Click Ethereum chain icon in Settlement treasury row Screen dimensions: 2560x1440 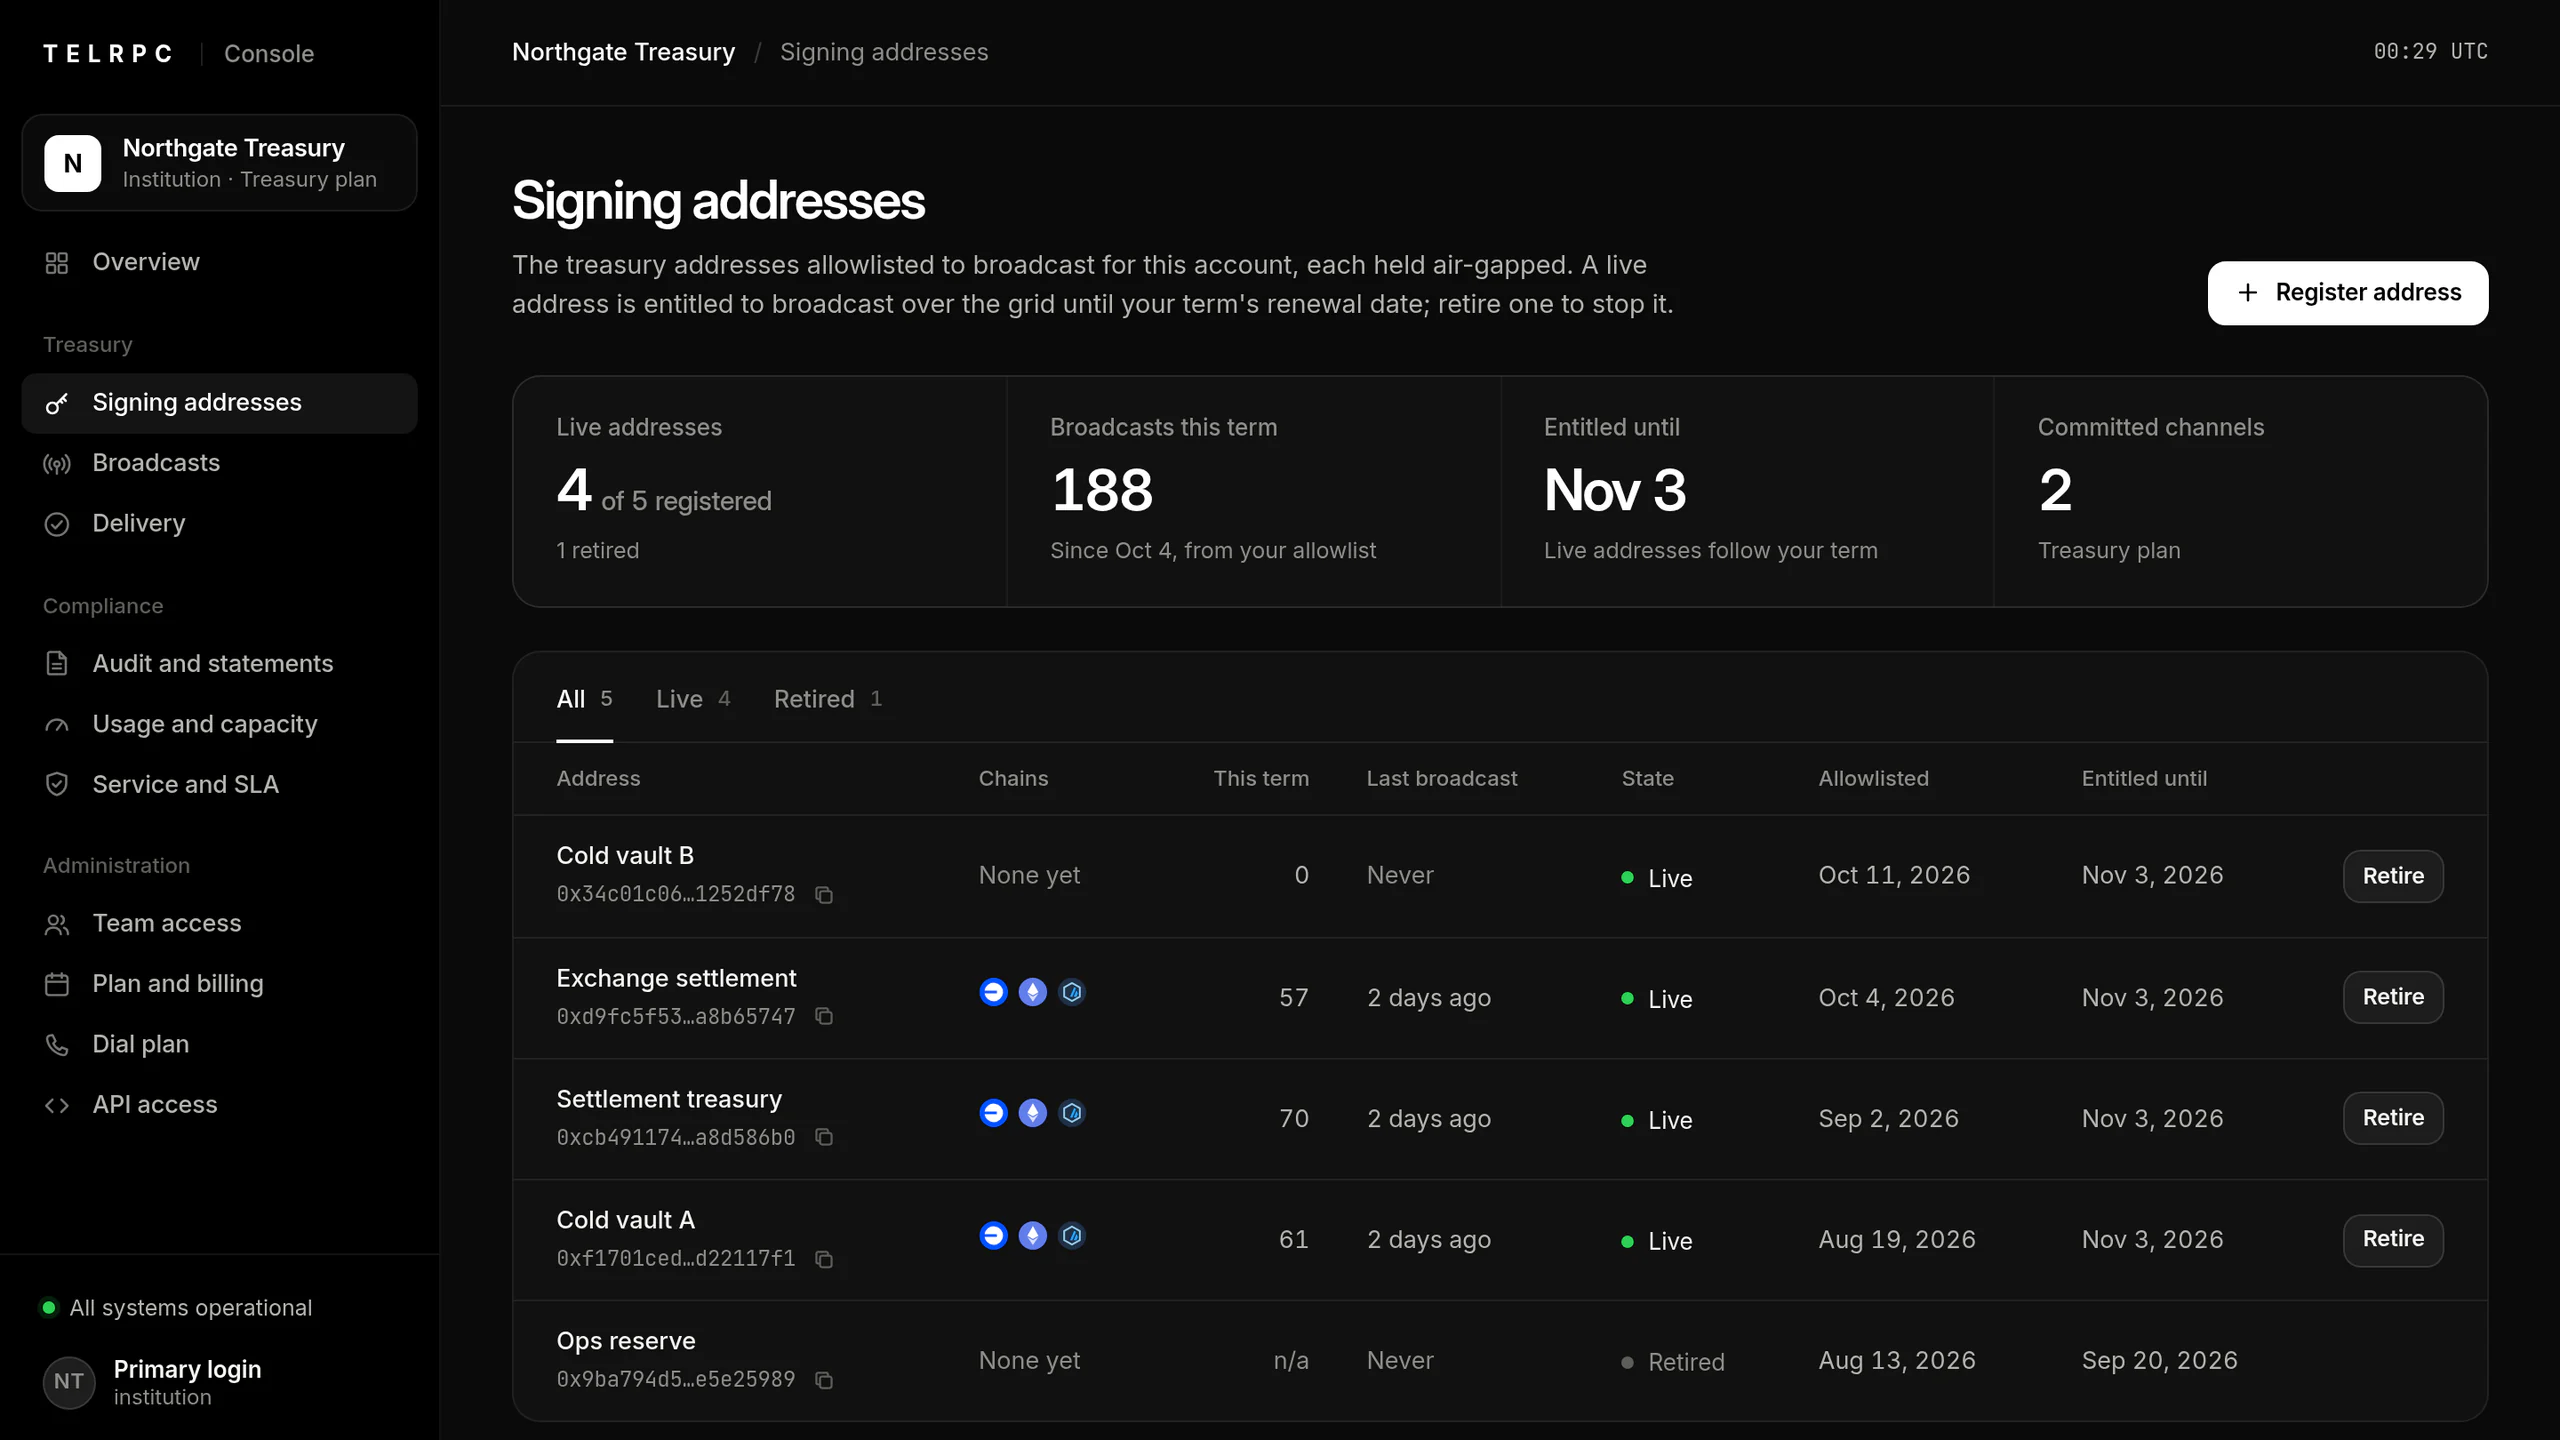coord(1032,1113)
